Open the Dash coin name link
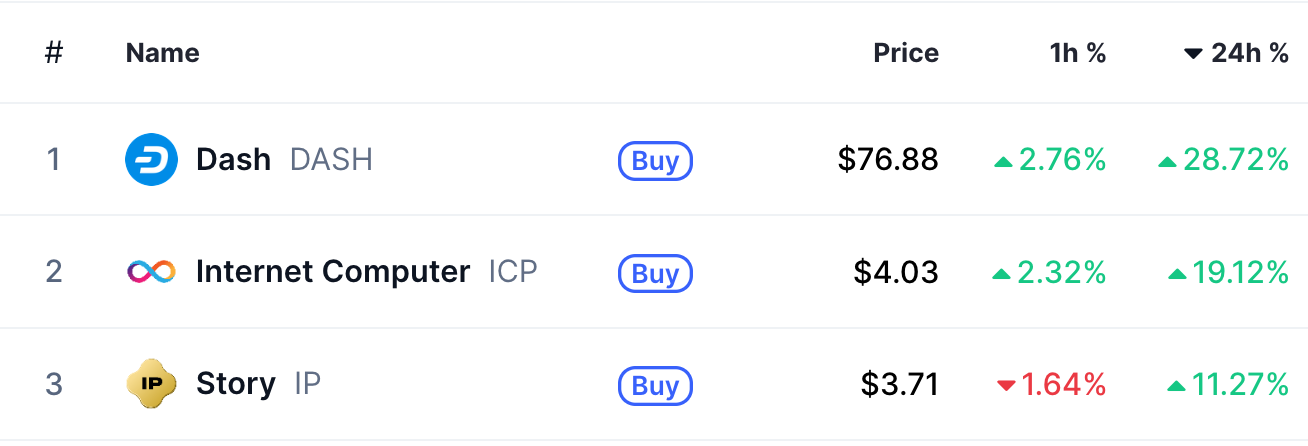 point(233,160)
